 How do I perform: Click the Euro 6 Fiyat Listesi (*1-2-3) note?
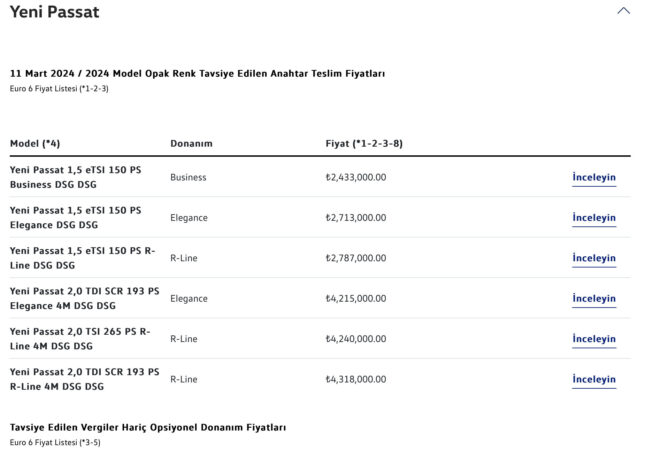pyautogui.click(x=59, y=89)
